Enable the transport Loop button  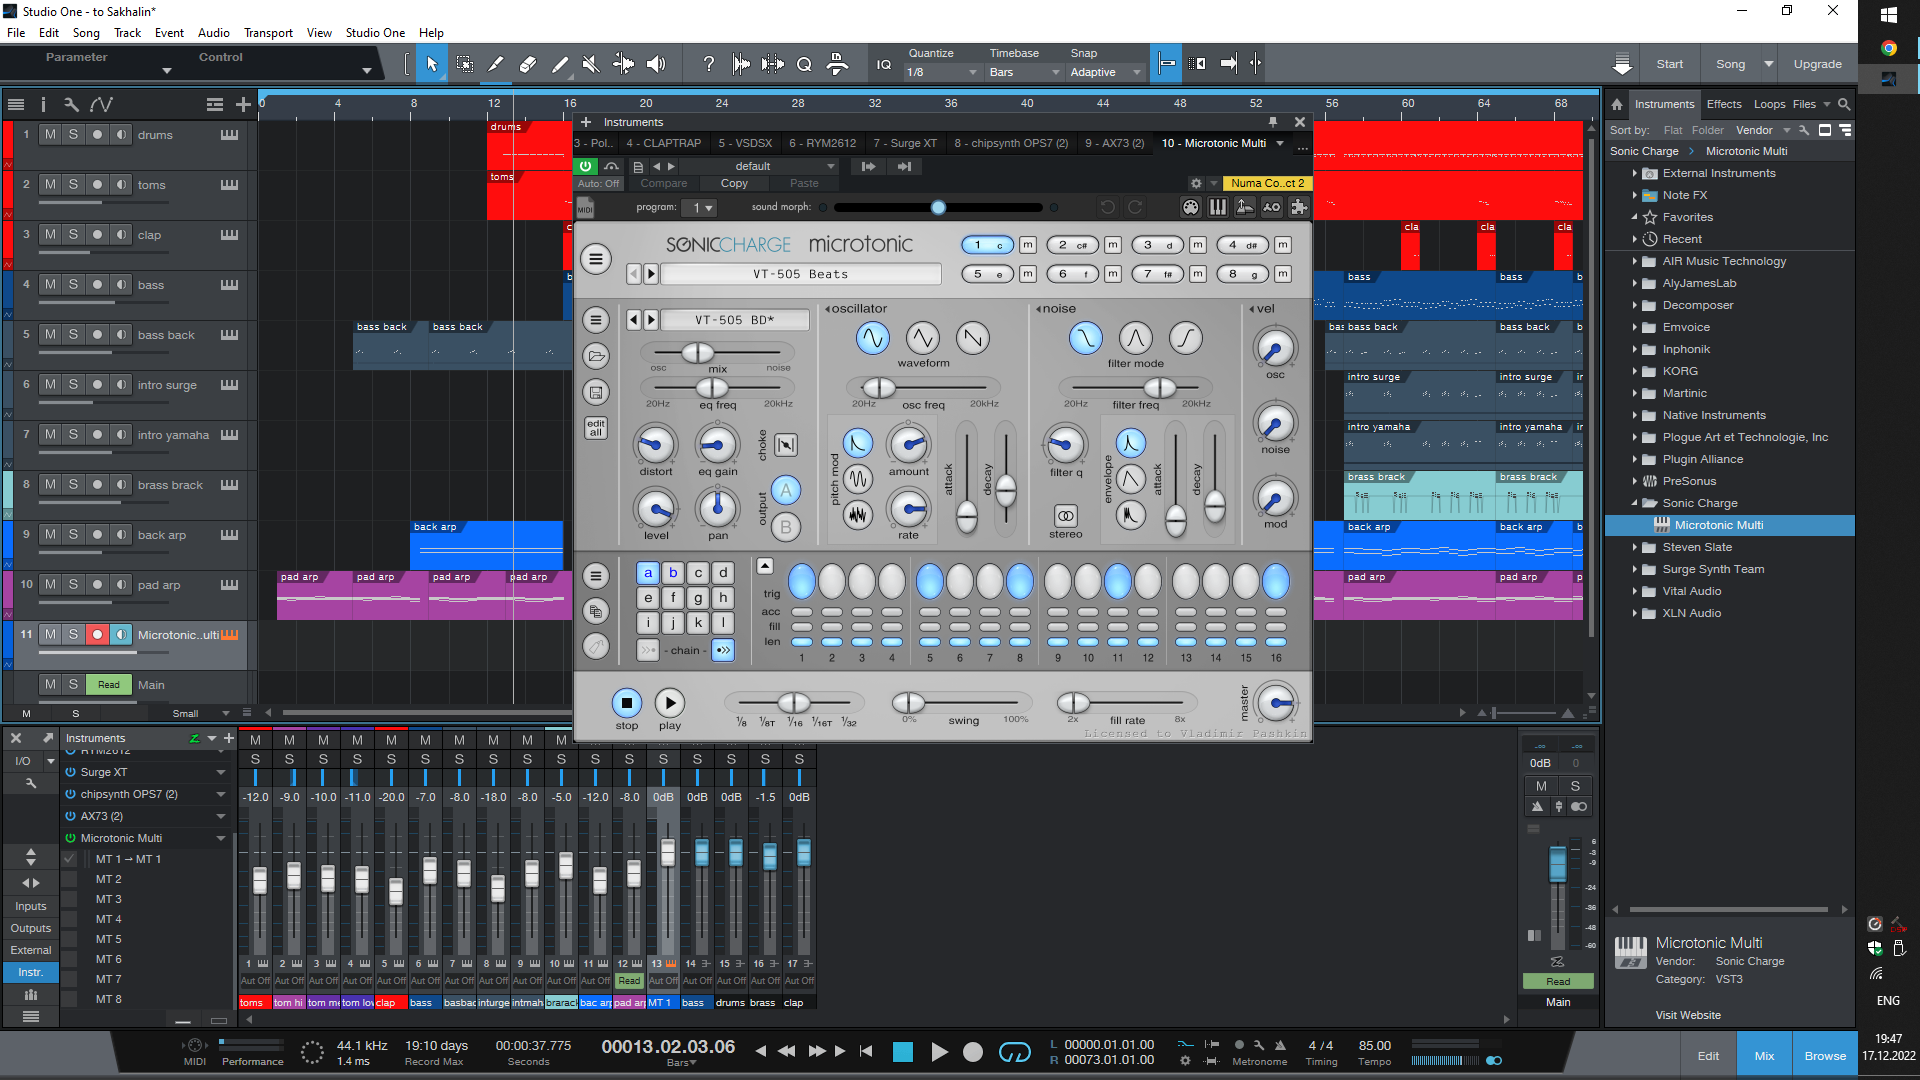[x=1014, y=1052]
